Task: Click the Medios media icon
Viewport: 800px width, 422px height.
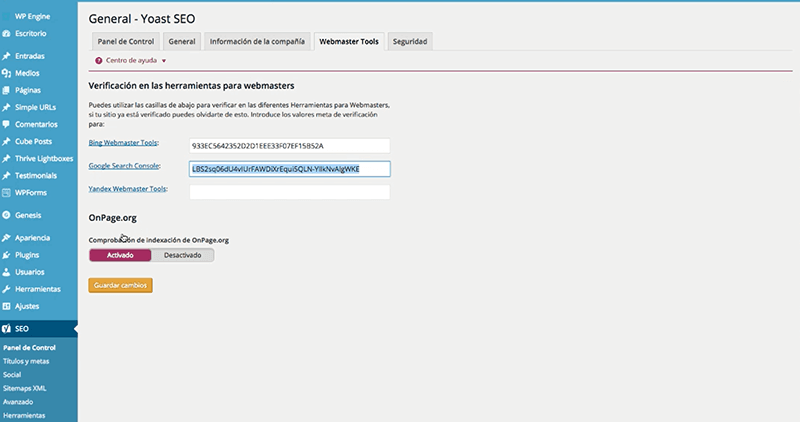Action: [6, 73]
